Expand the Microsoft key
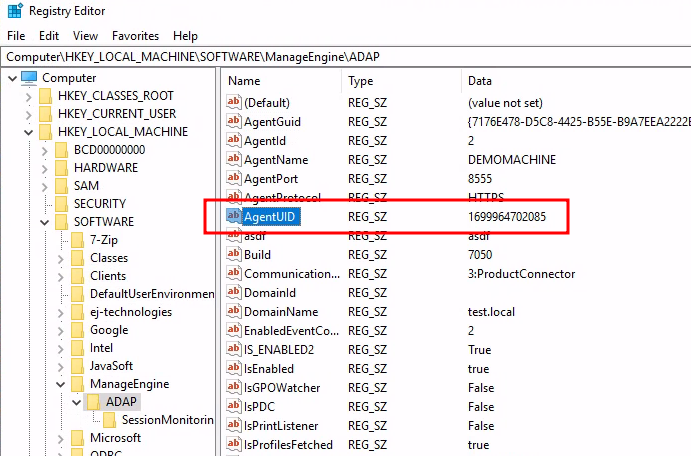 coord(61,439)
